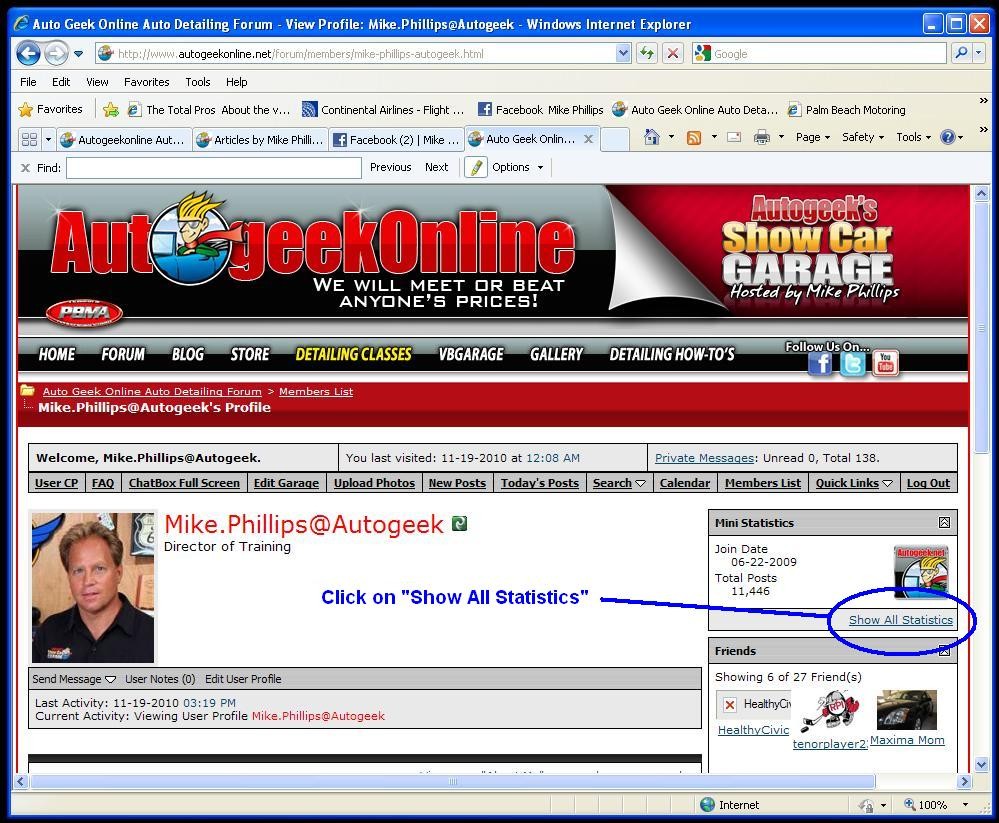Click the PBMA oval badge
This screenshot has width=999, height=823.
[84, 311]
